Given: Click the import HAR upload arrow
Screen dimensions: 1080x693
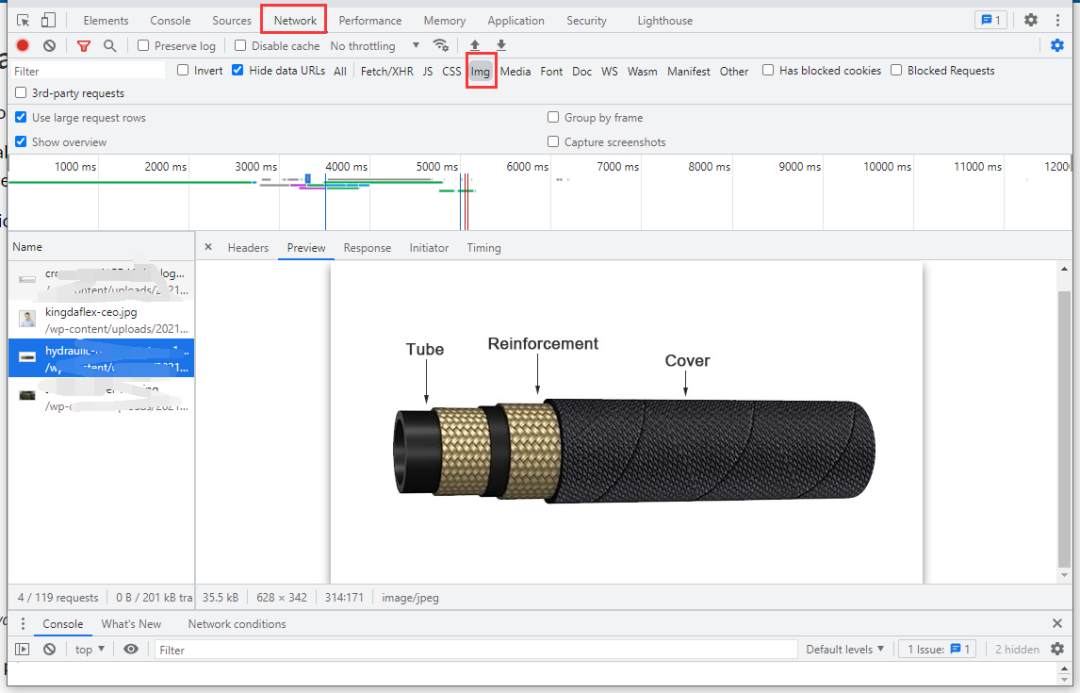Looking at the screenshot, I should pos(475,46).
